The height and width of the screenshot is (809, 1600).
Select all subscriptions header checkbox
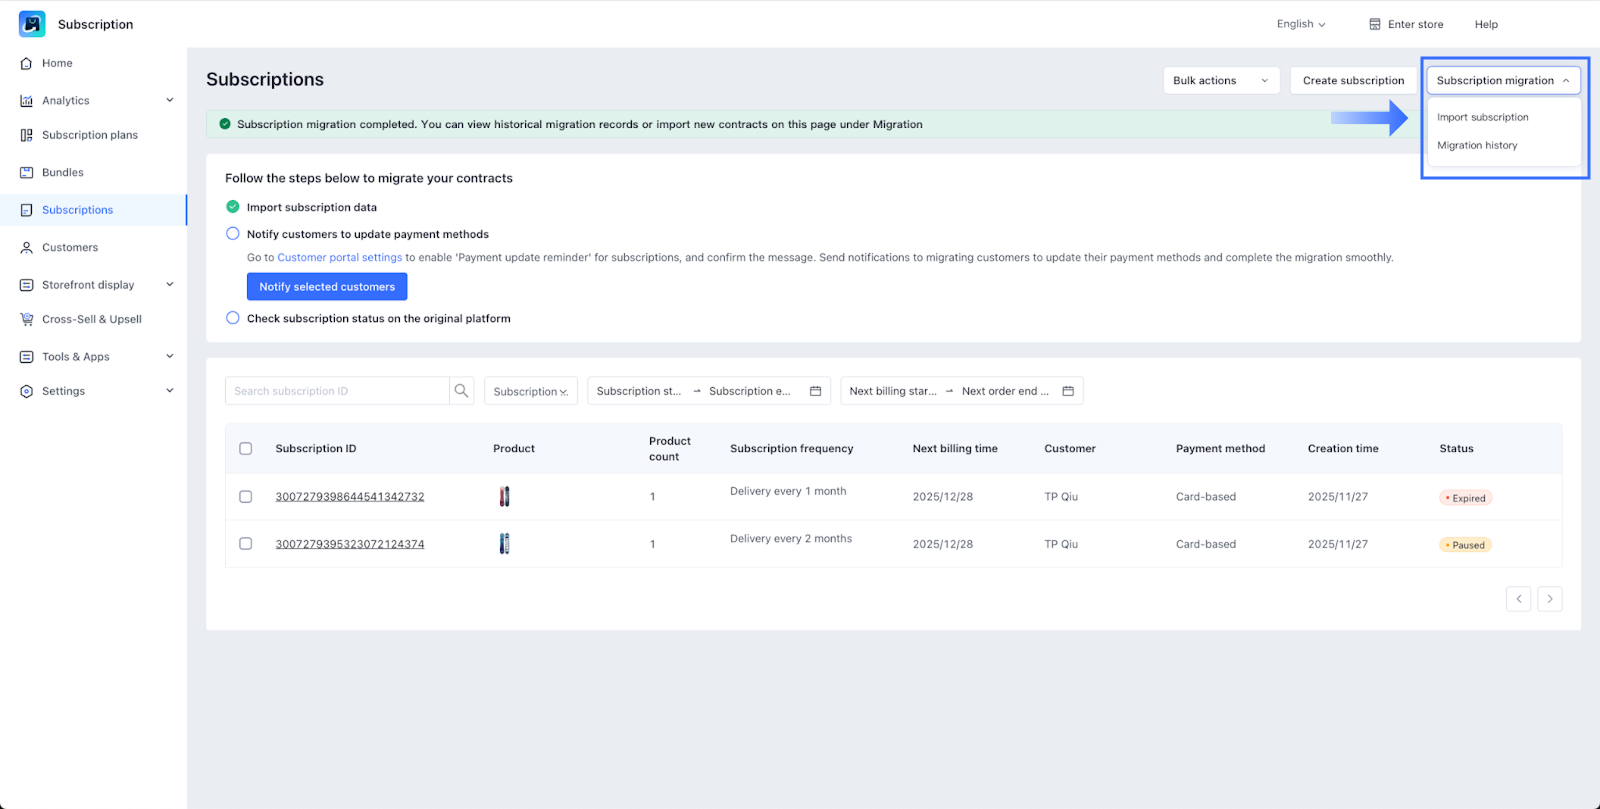246,449
